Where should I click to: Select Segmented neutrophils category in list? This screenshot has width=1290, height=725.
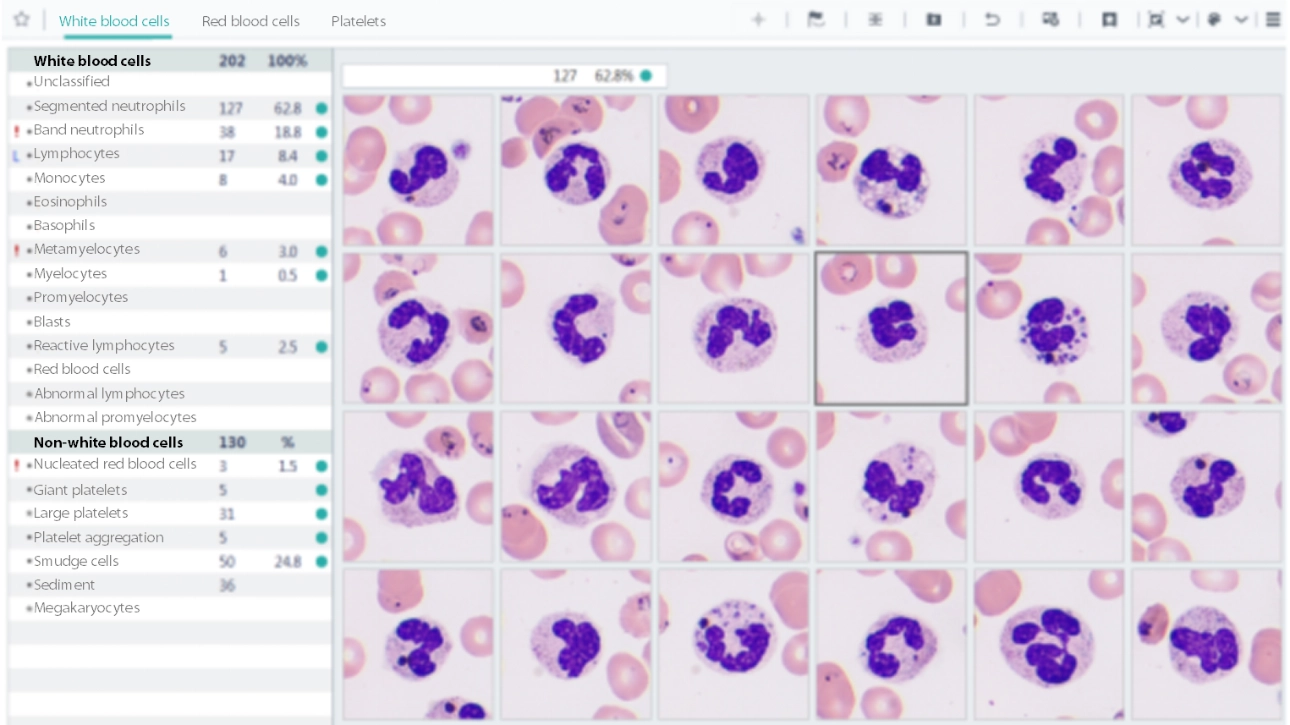coord(110,106)
